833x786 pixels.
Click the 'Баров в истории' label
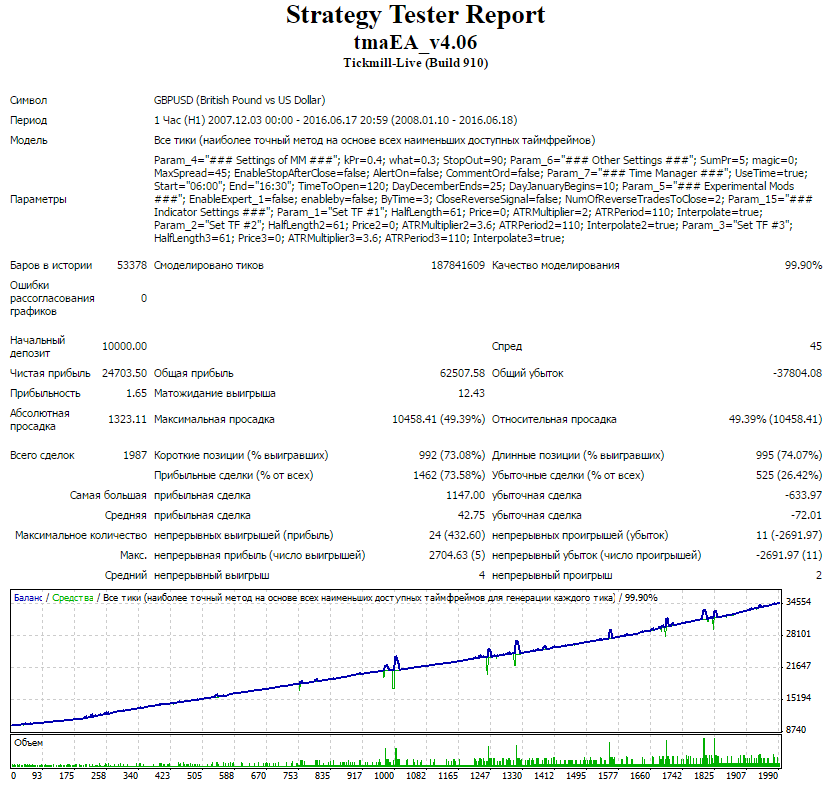tap(51, 266)
